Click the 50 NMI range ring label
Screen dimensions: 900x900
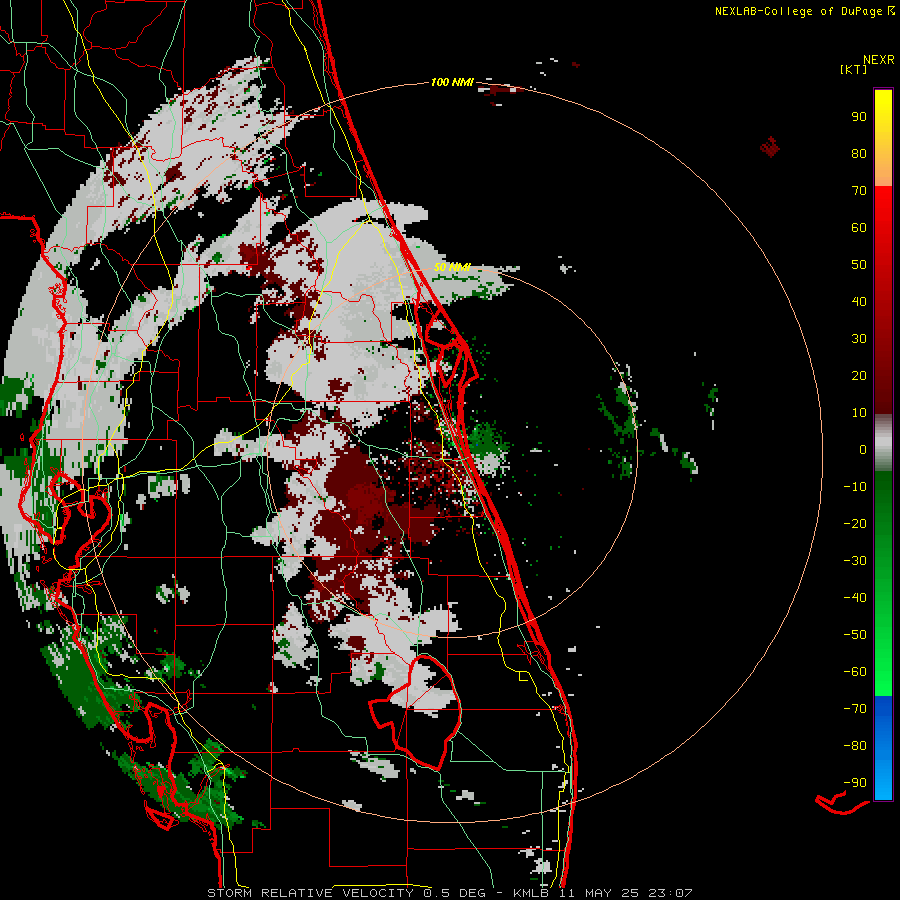pyautogui.click(x=452, y=267)
